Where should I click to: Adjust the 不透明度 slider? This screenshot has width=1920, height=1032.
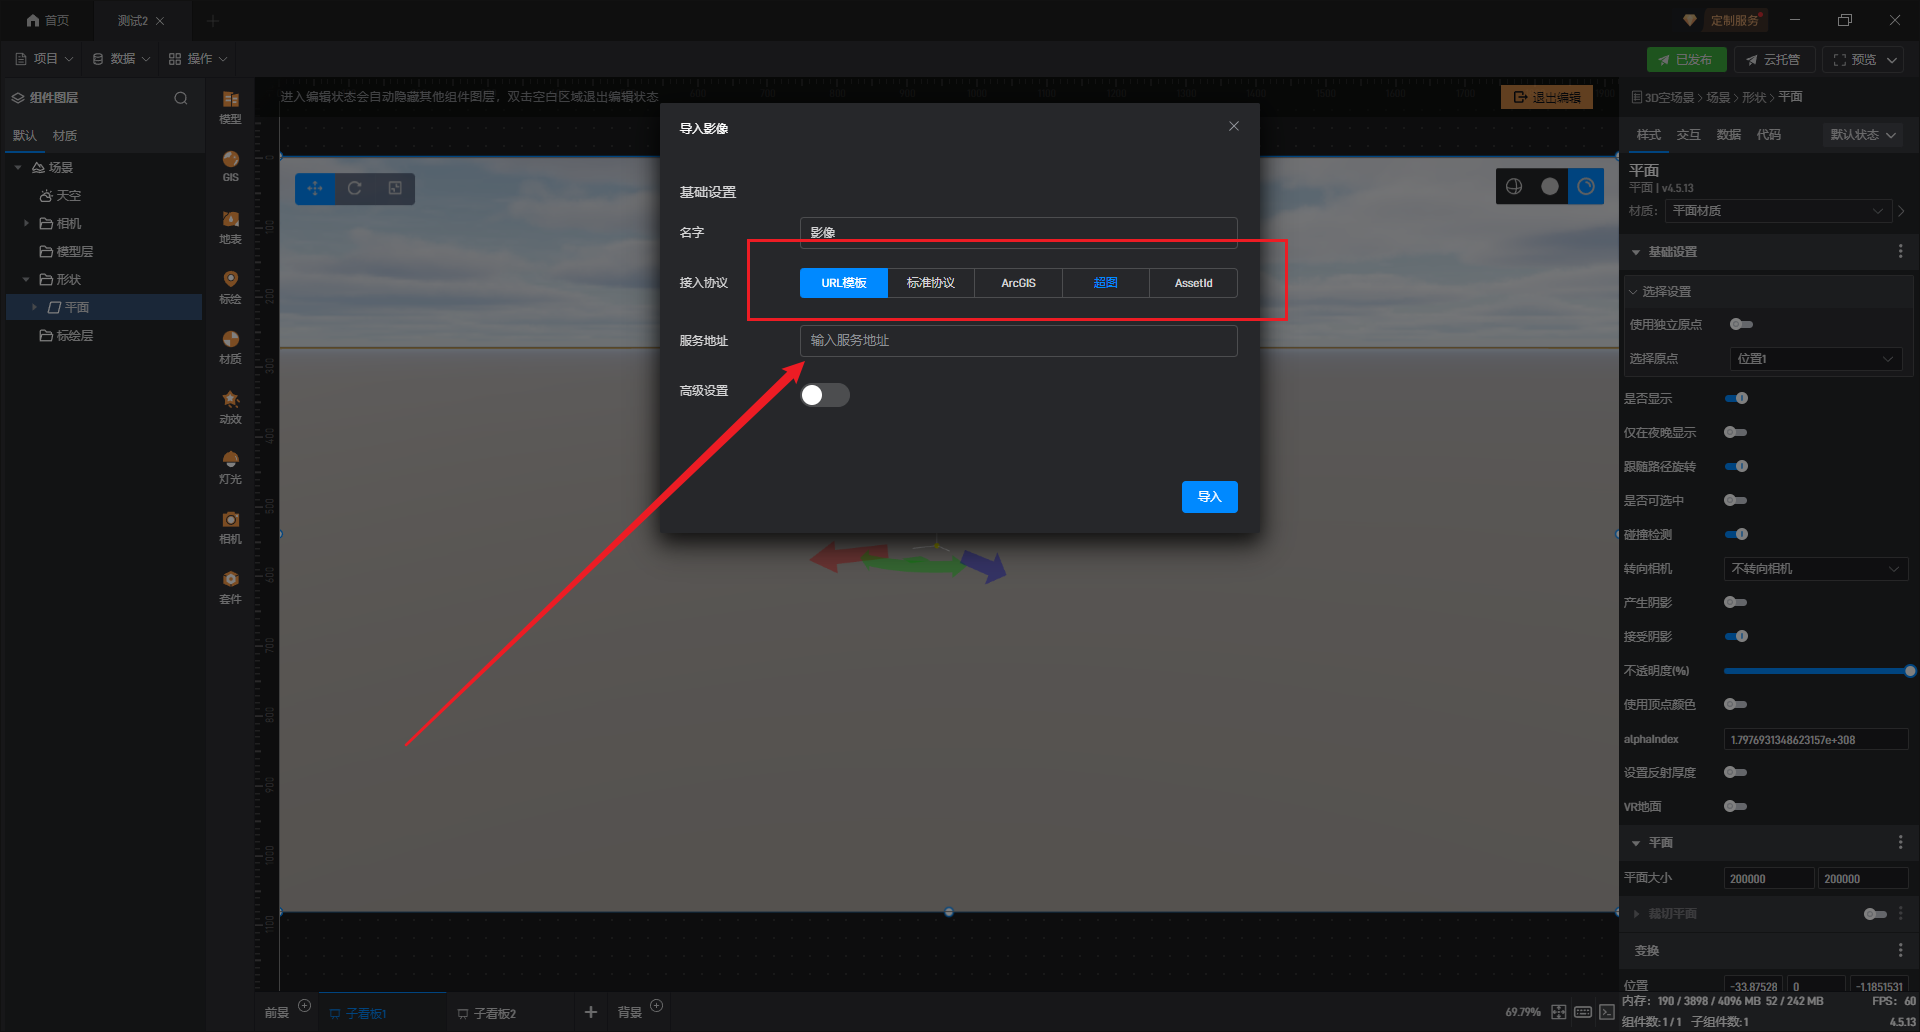[1815, 671]
